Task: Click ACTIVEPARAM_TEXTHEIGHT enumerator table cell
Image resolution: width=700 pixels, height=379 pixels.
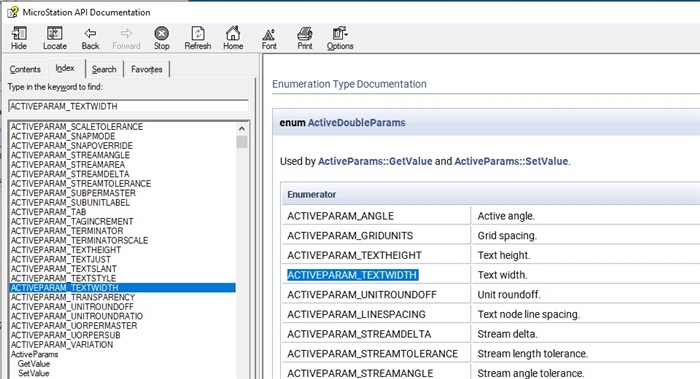Action: coord(376,255)
